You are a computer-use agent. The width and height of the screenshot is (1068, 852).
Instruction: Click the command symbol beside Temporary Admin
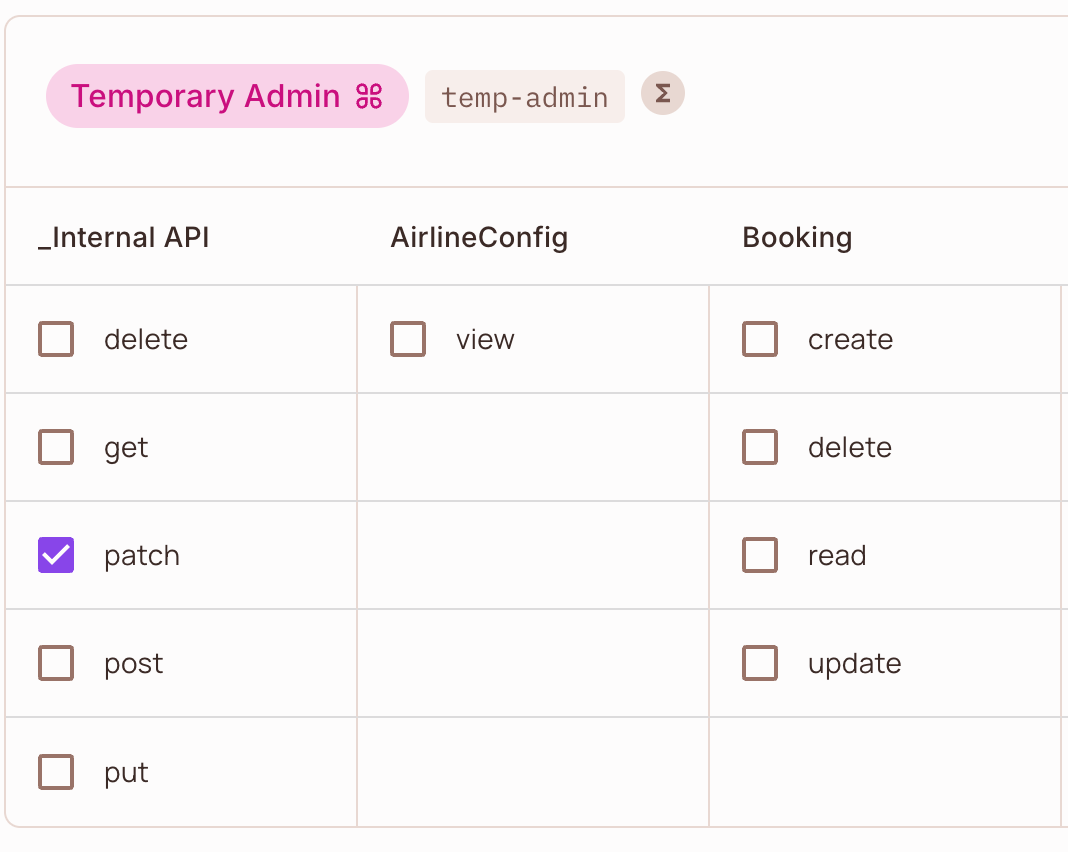pyautogui.click(x=369, y=96)
